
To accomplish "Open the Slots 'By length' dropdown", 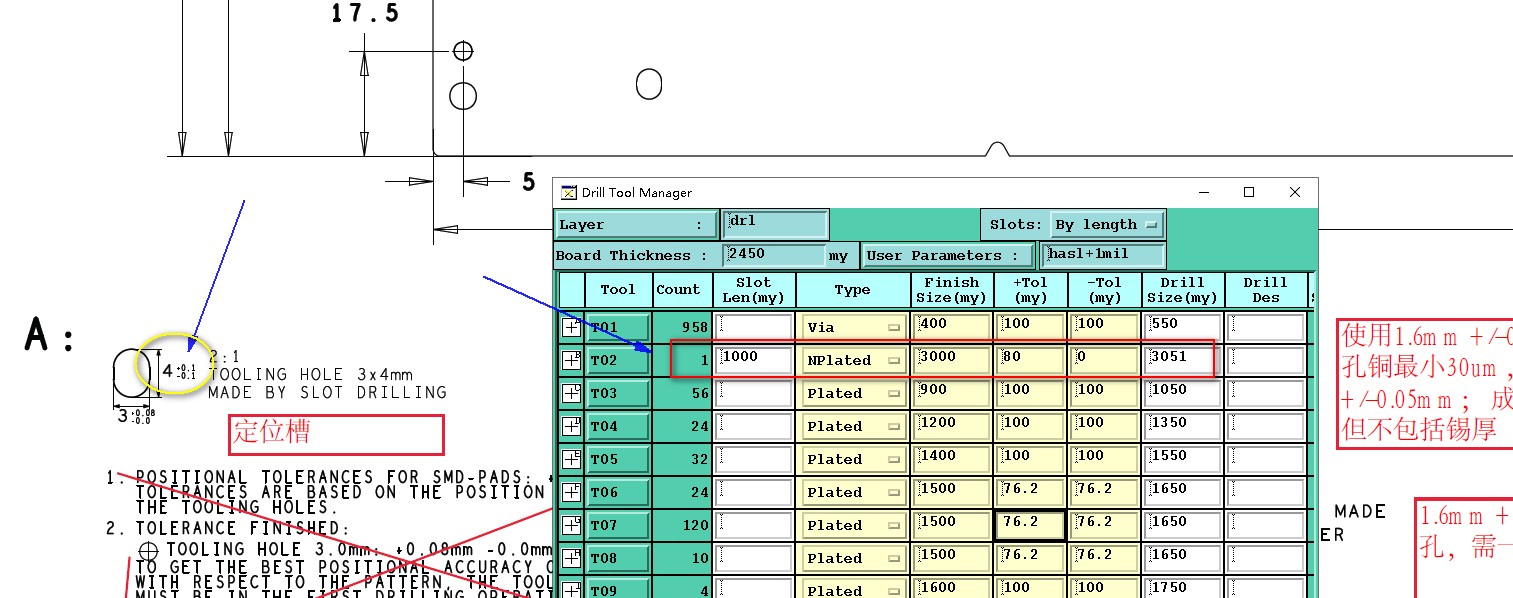I will pos(1107,224).
